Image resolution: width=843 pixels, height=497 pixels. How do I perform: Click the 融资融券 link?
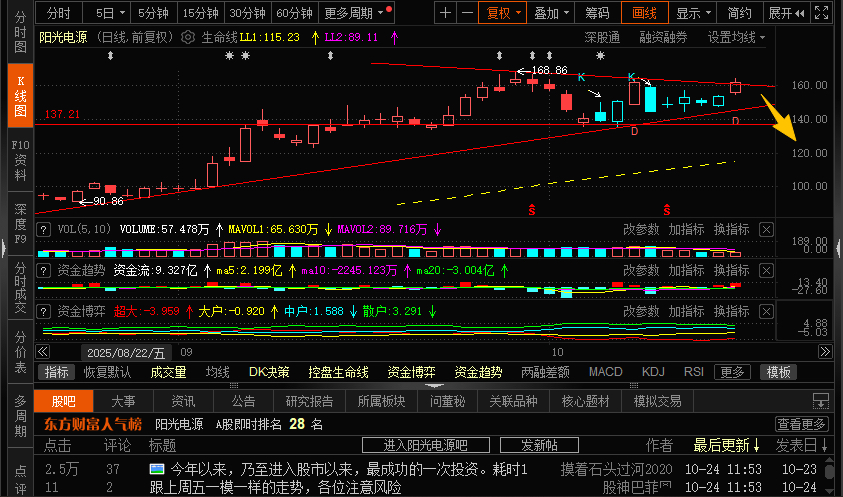(663, 37)
